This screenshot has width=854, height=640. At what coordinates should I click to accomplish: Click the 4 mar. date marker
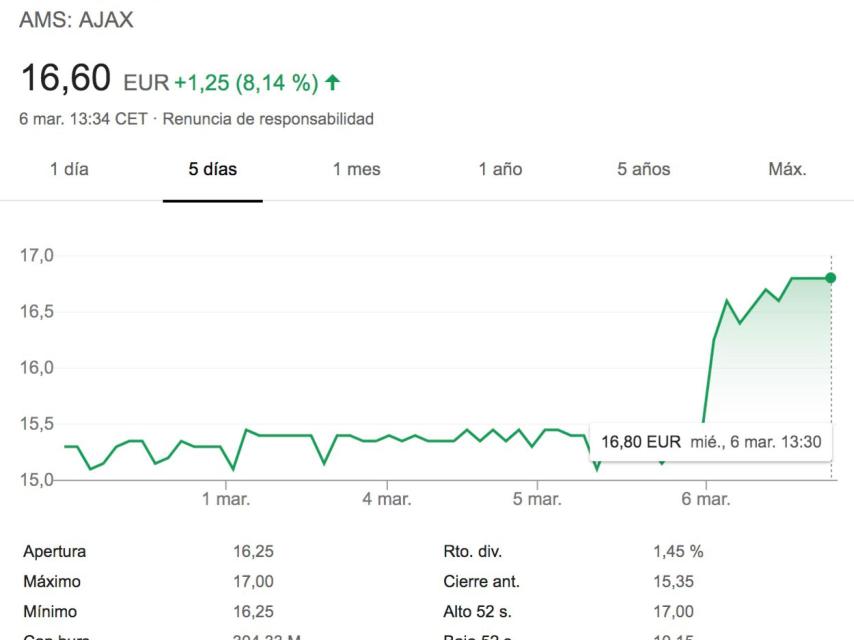point(387,499)
